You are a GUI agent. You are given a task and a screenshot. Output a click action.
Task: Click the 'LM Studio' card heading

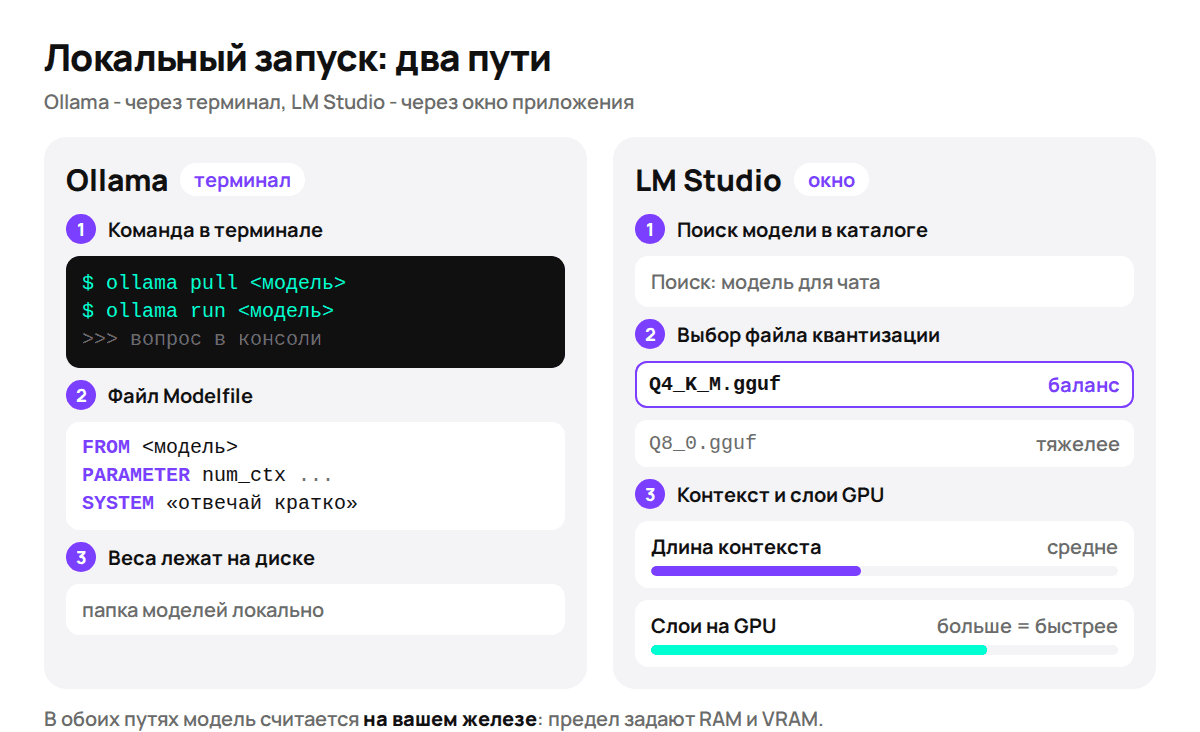[x=708, y=181]
